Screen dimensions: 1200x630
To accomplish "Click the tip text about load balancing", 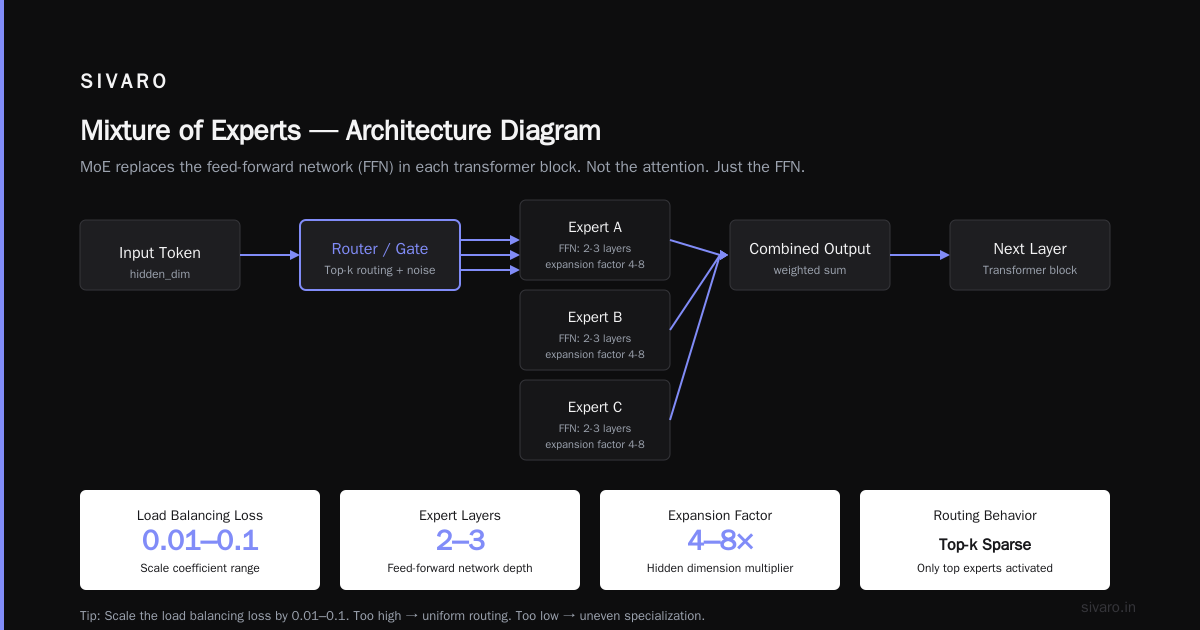I will 392,616.
